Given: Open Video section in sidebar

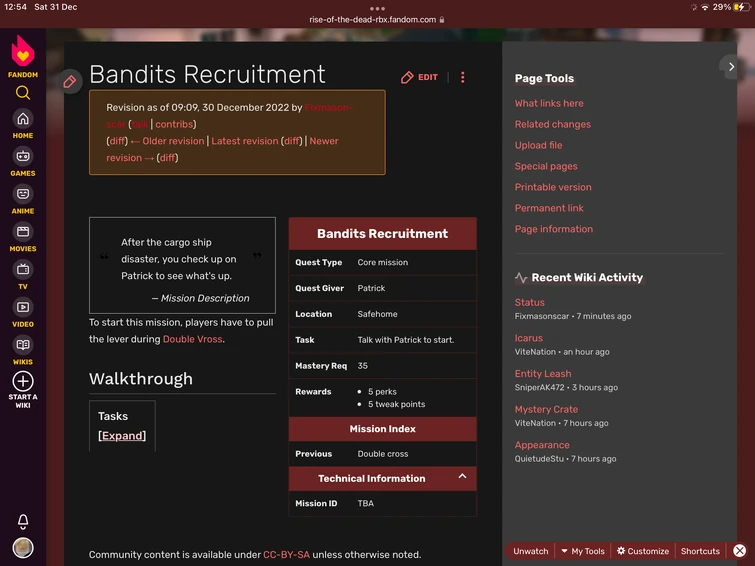Looking at the screenshot, I should [x=23, y=314].
